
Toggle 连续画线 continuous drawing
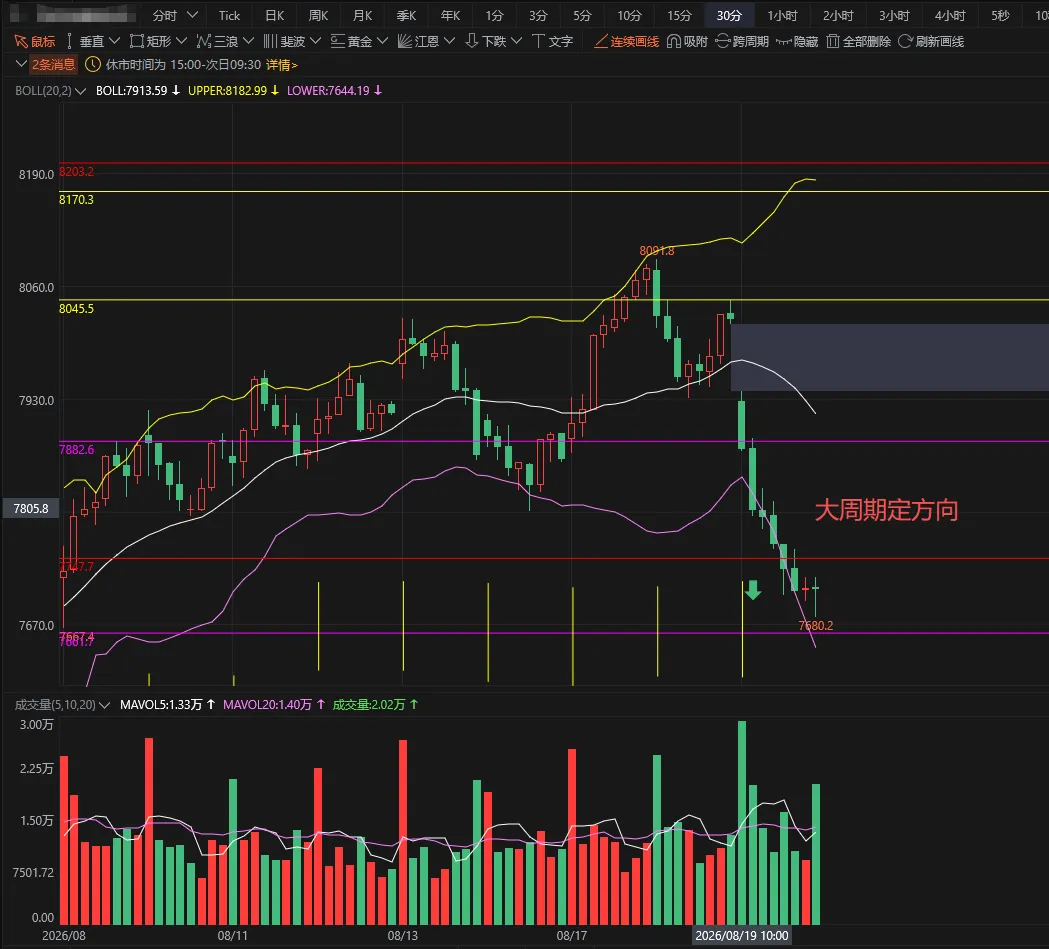pos(627,41)
